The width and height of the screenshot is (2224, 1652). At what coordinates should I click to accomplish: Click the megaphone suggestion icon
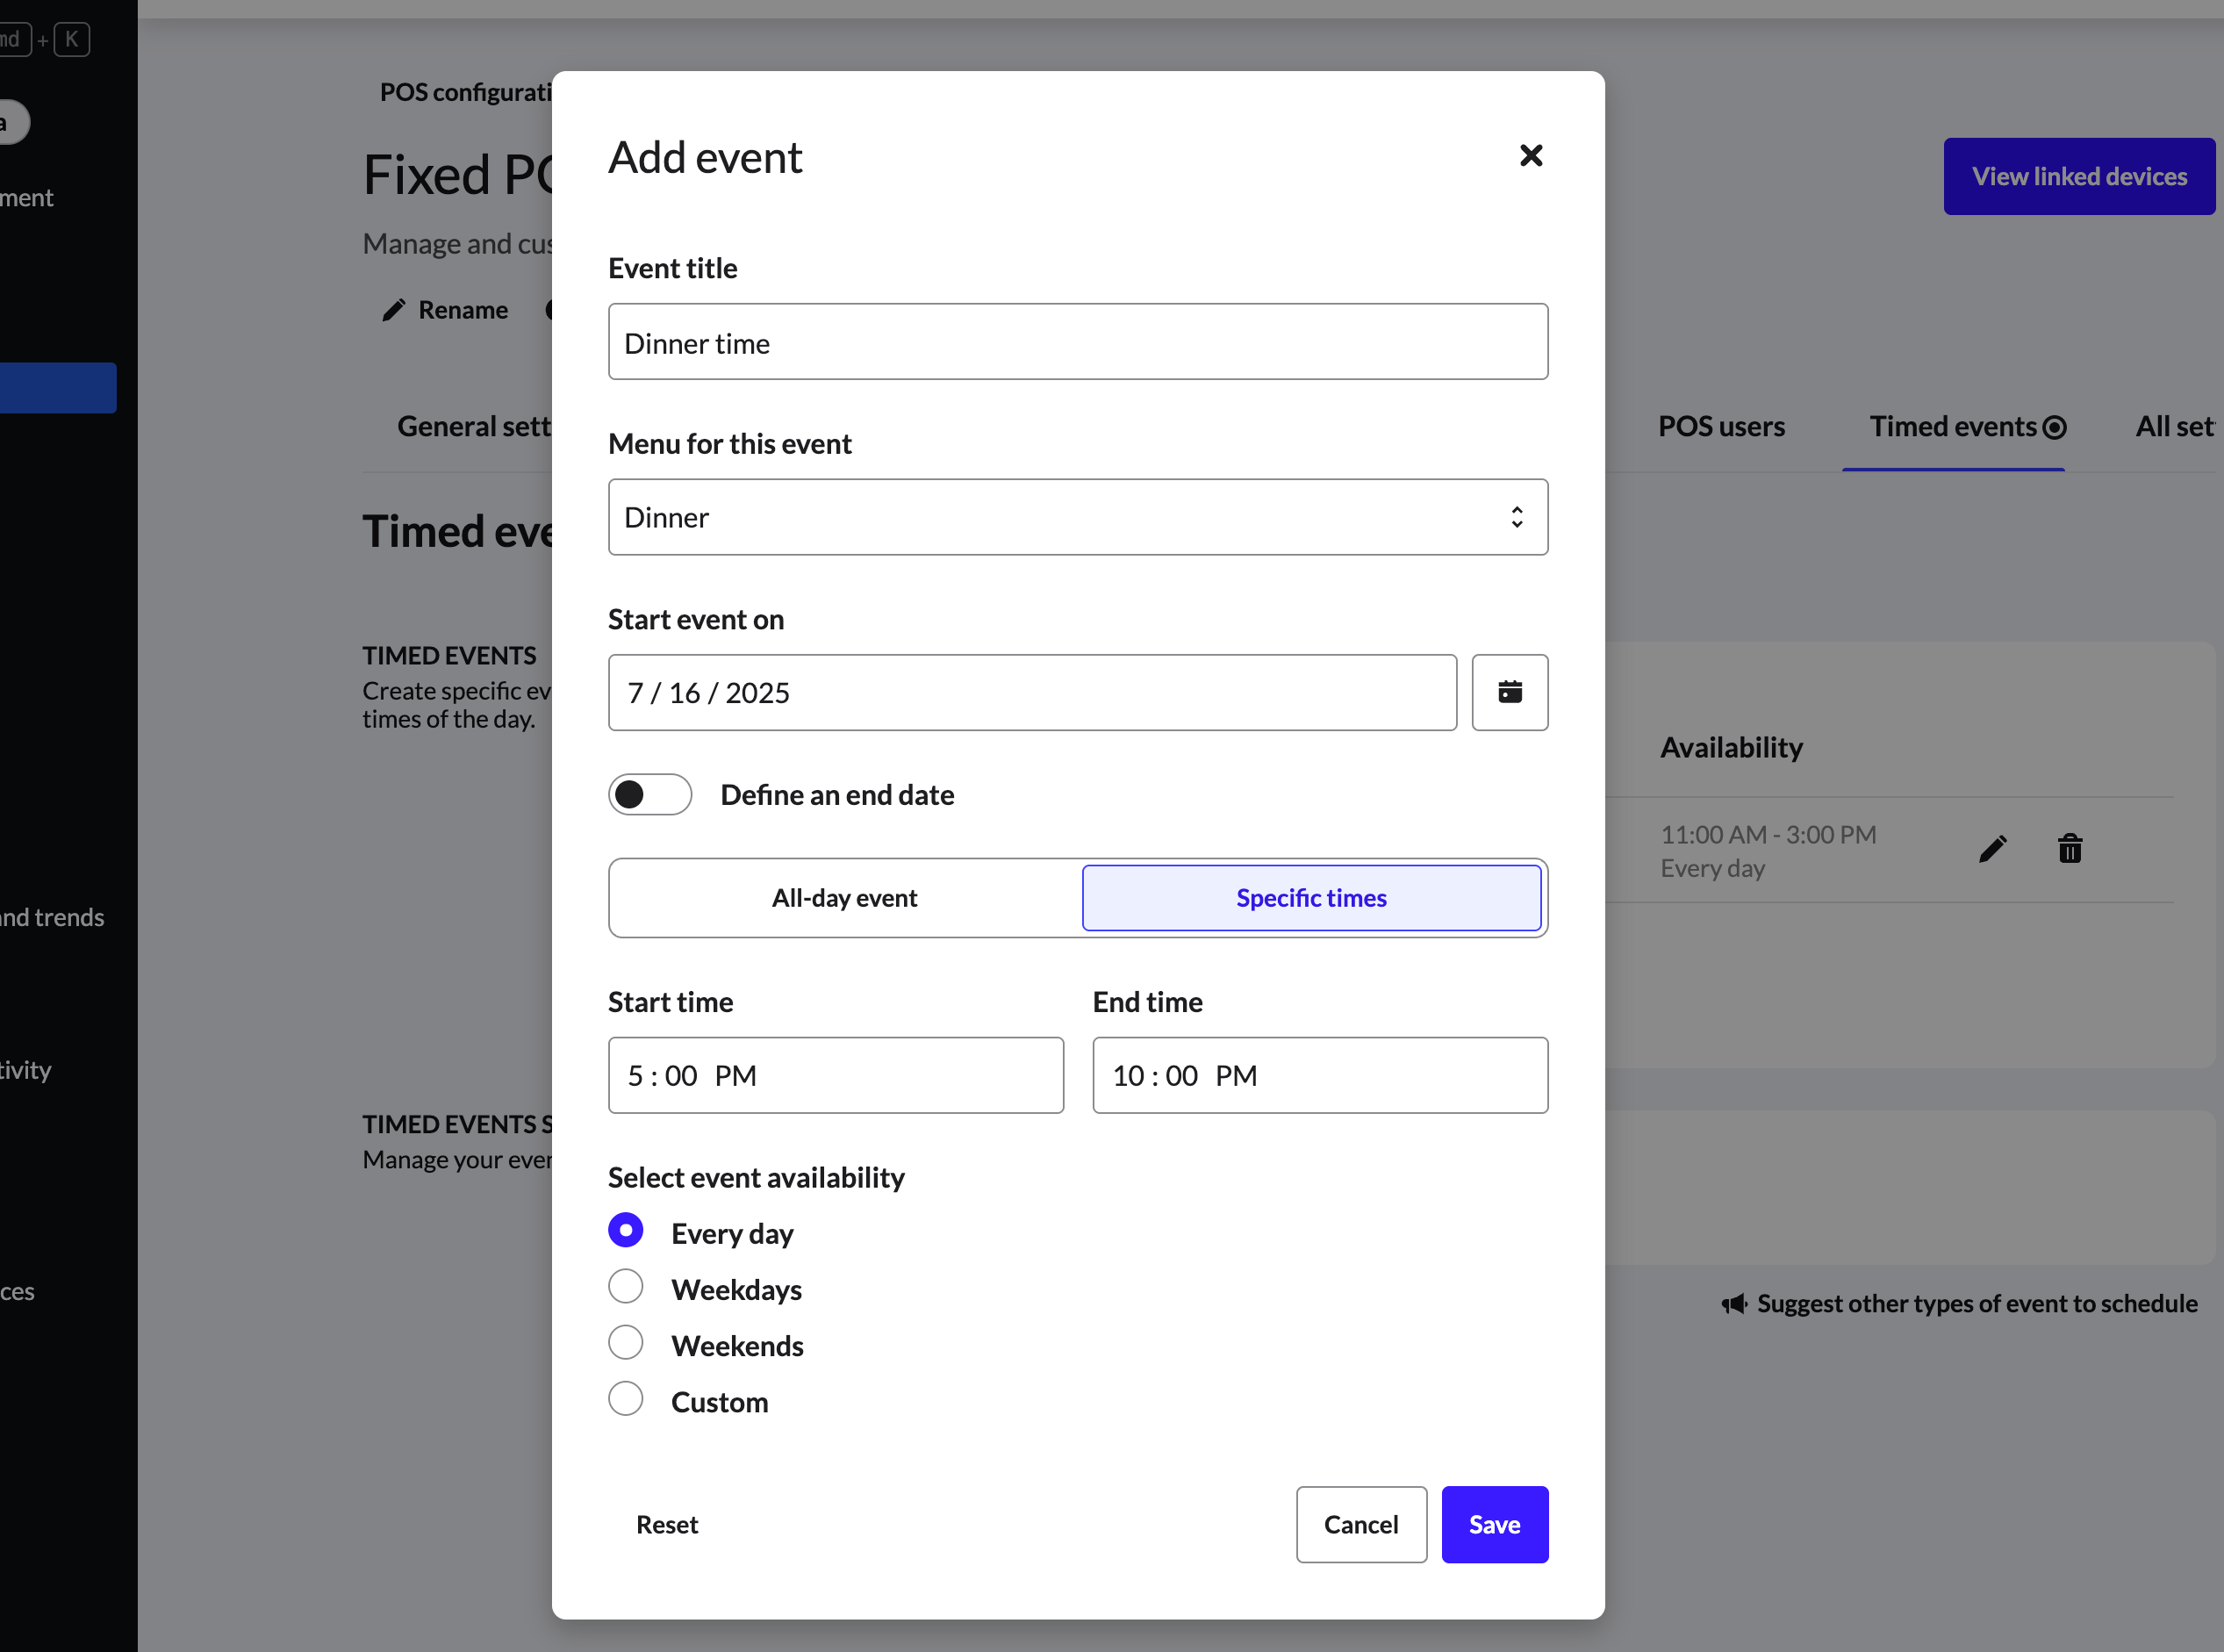[x=1733, y=1303]
